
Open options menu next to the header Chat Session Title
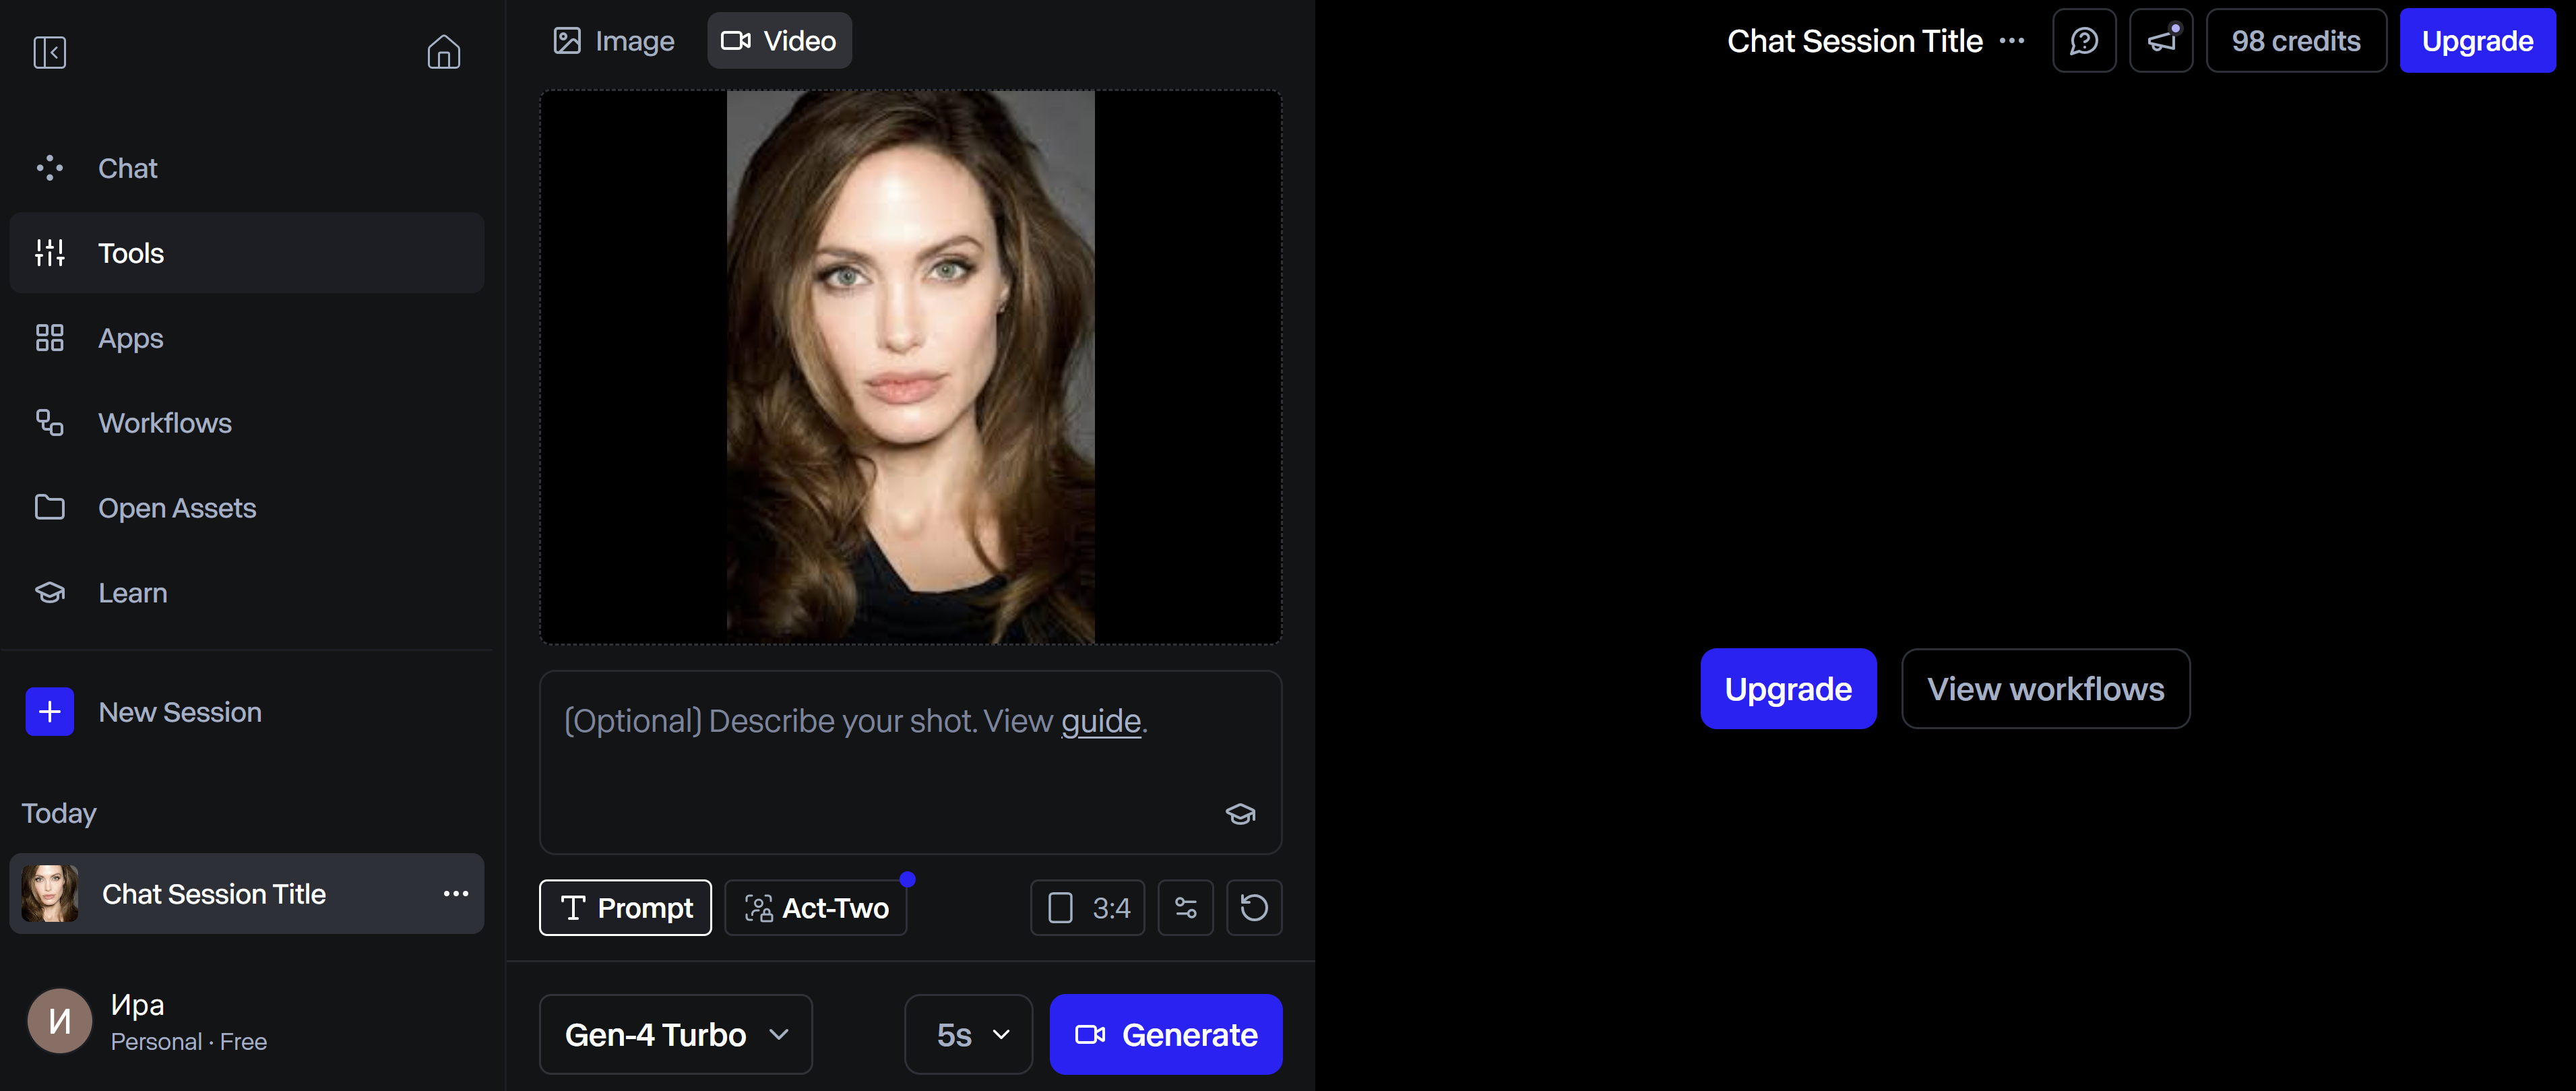pyautogui.click(x=2012, y=41)
